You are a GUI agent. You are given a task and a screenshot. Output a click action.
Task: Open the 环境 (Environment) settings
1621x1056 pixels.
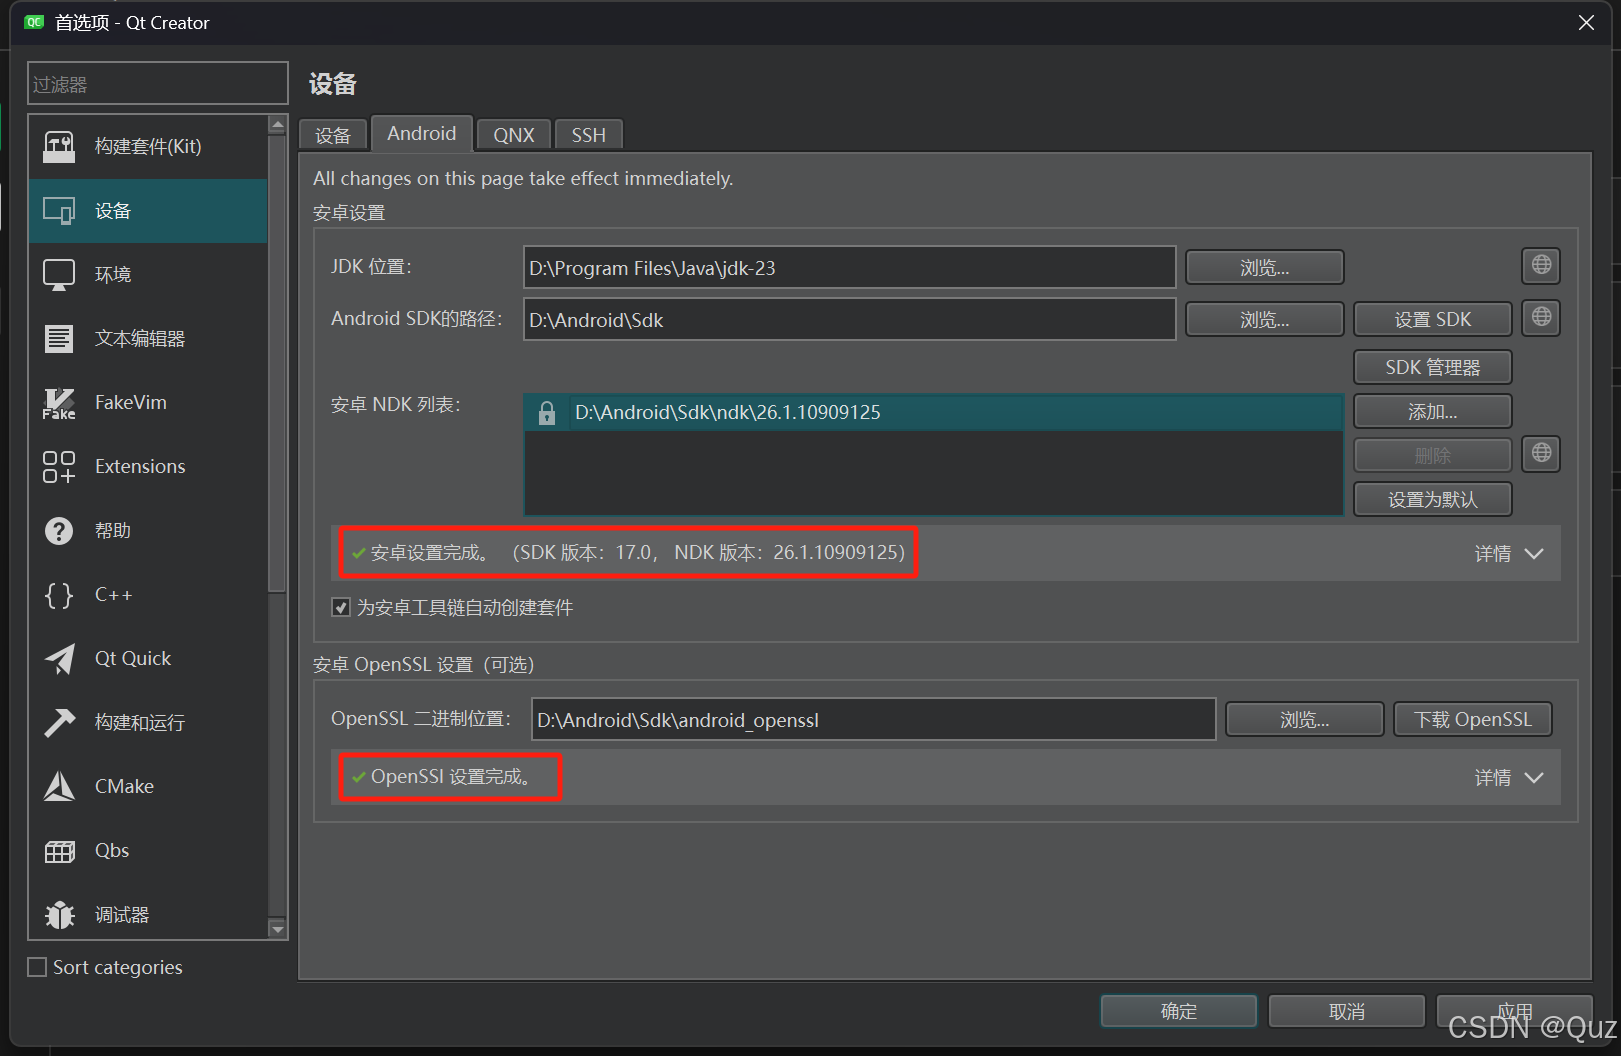point(111,274)
